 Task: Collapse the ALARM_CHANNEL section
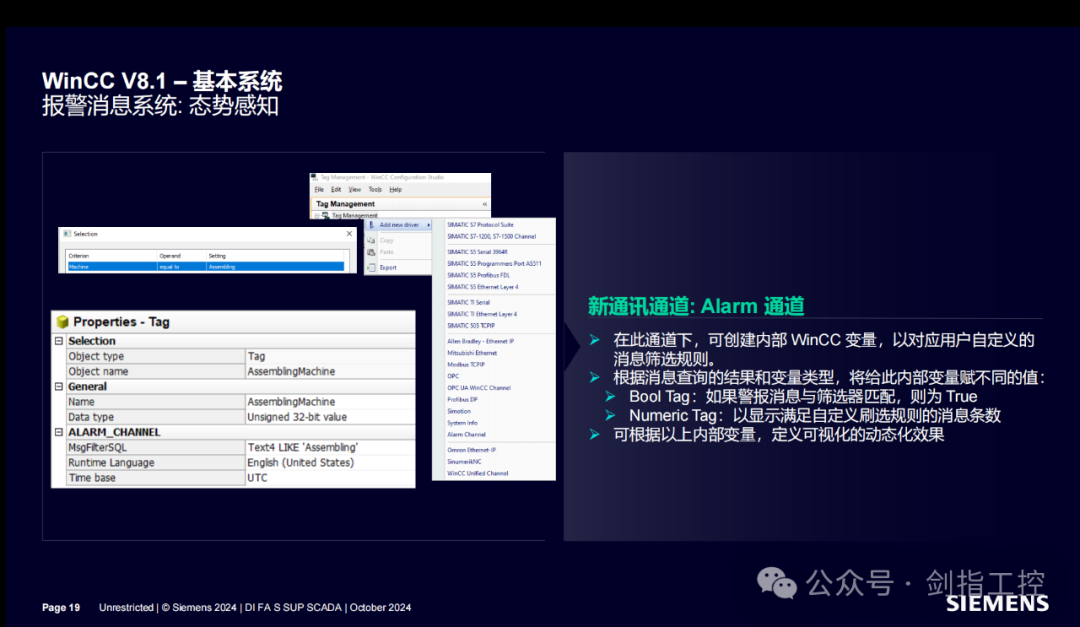[x=59, y=432]
